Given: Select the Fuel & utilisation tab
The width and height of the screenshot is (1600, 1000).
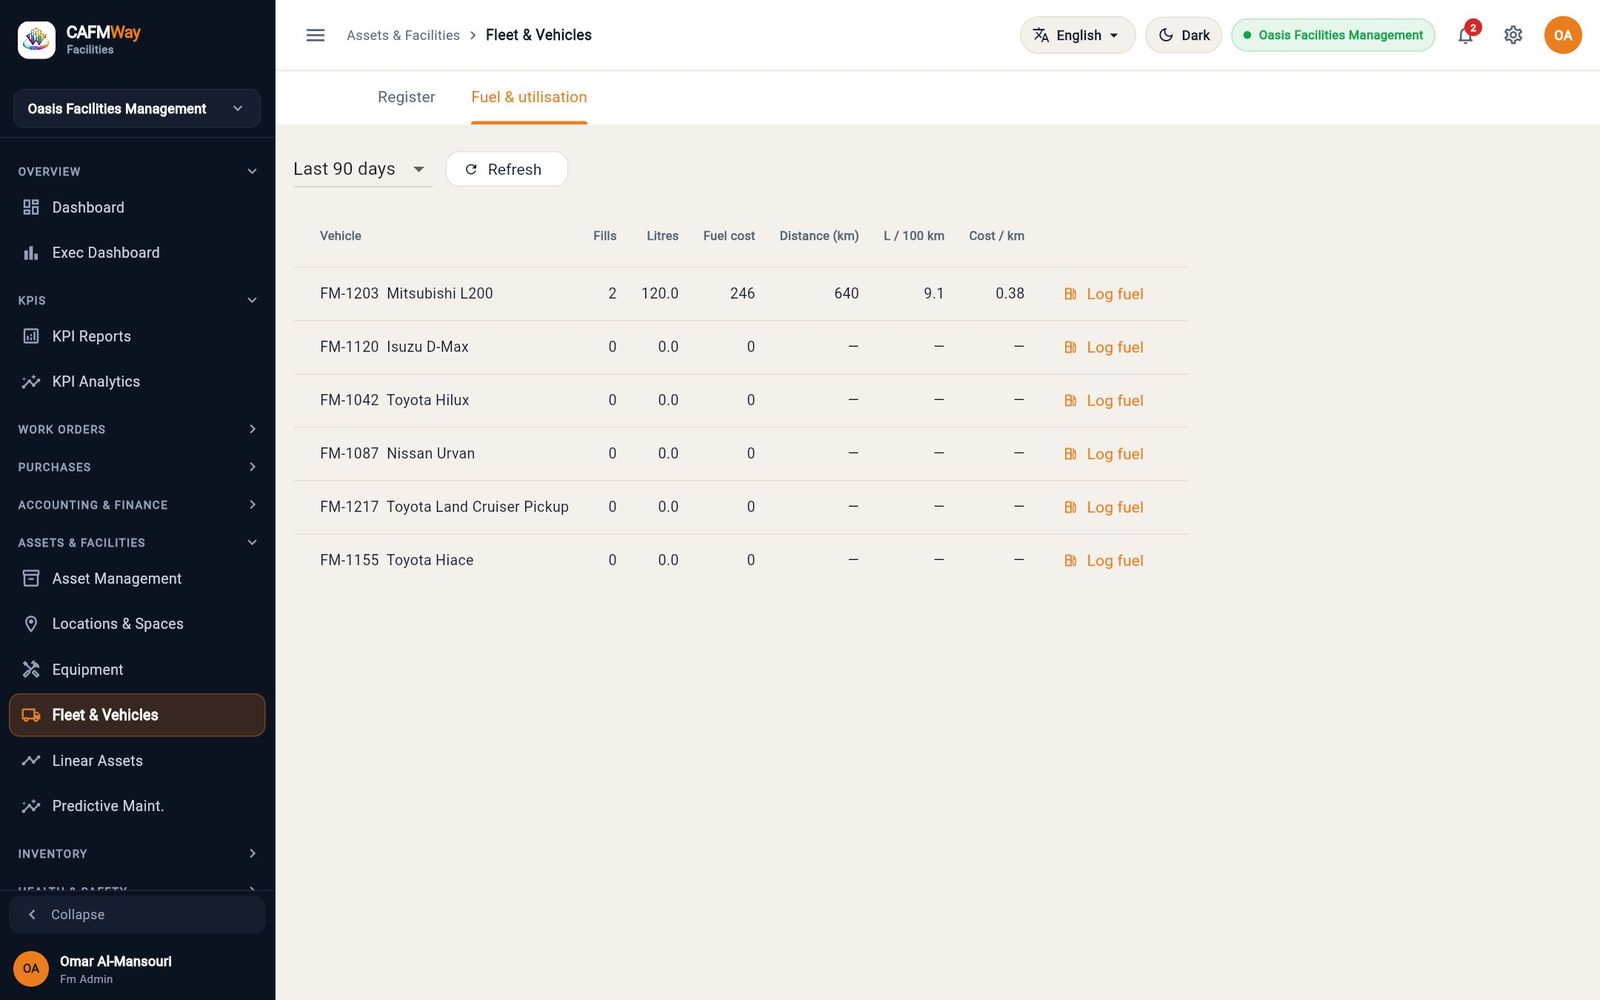Looking at the screenshot, I should (x=529, y=97).
